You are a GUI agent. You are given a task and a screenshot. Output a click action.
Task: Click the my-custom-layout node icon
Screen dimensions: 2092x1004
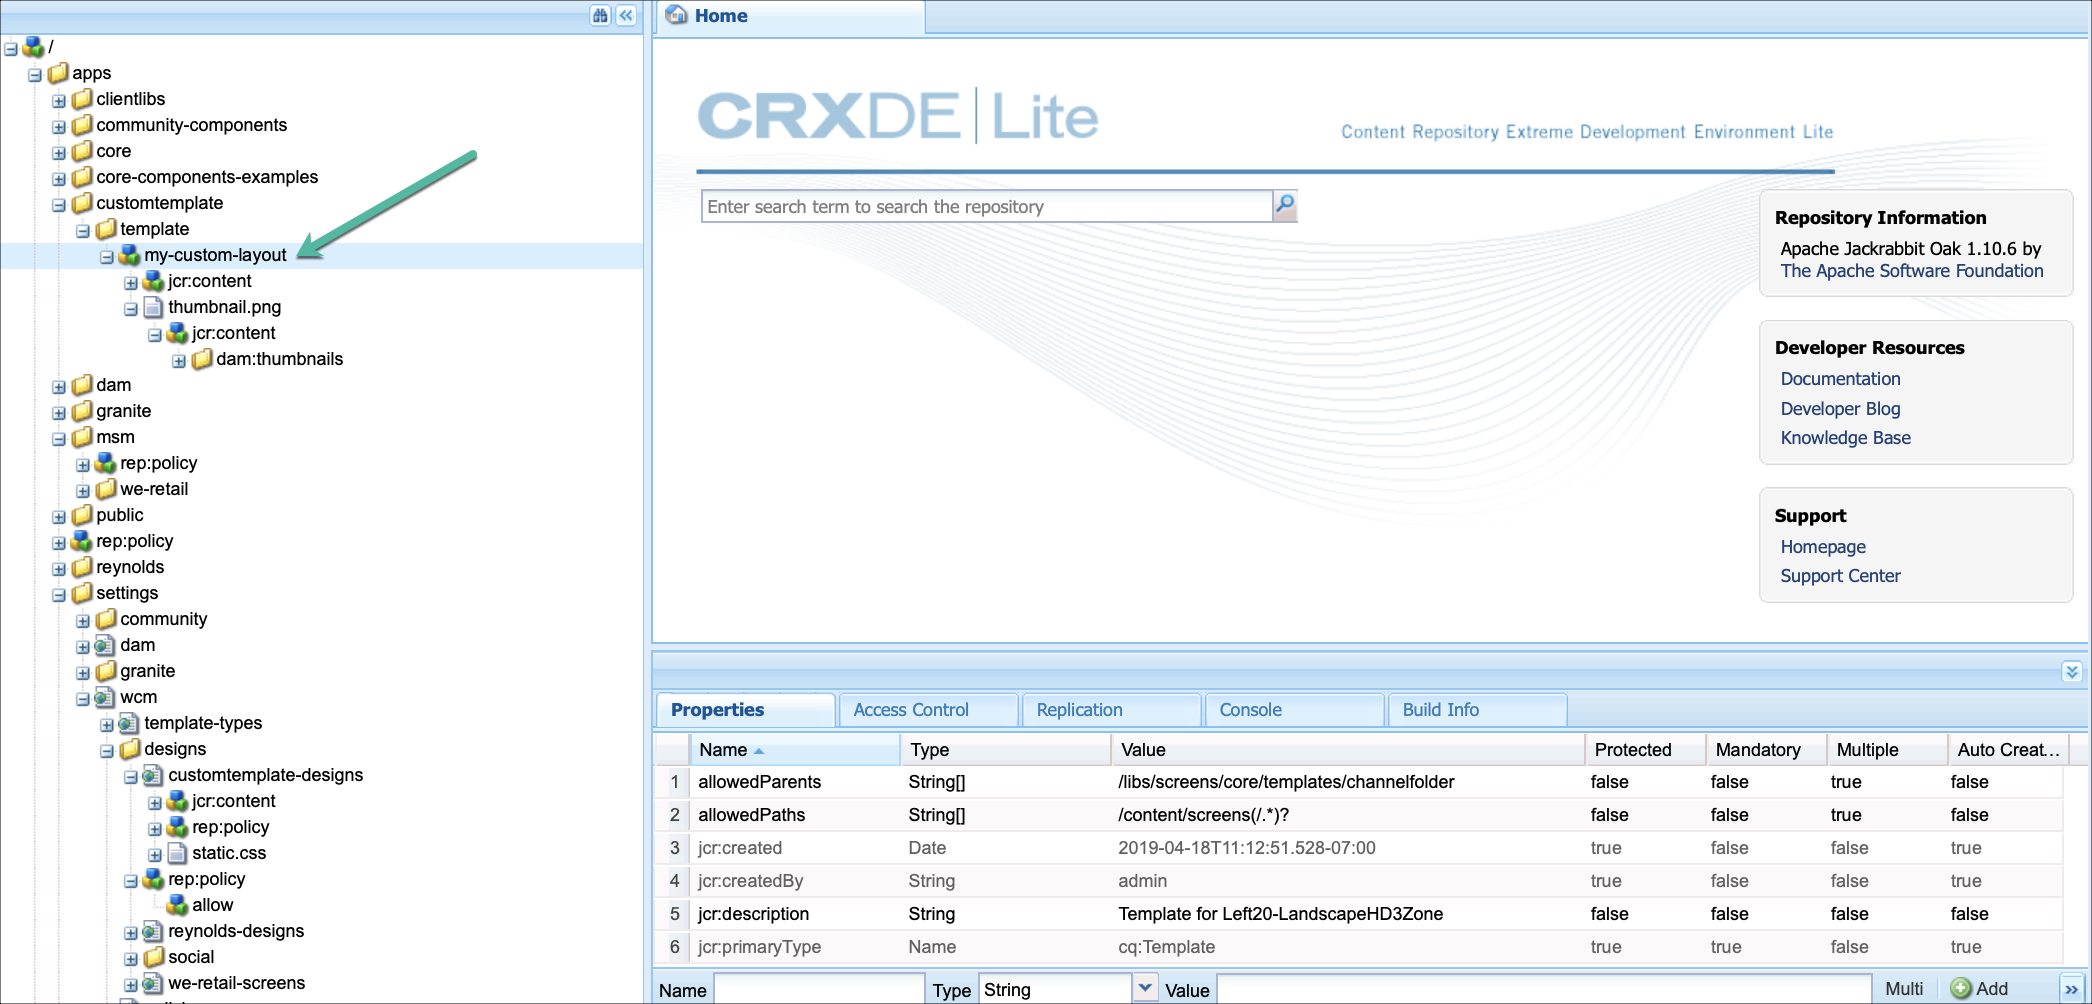point(130,255)
